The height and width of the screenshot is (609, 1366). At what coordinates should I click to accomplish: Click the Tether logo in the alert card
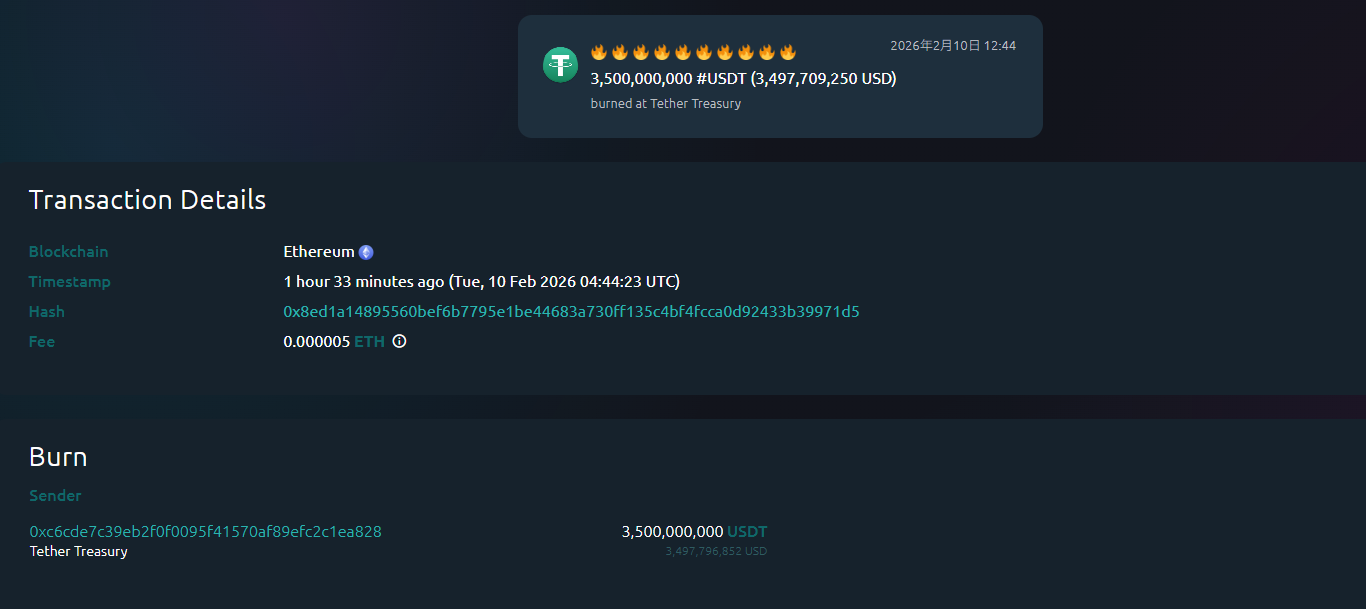[x=560, y=65]
